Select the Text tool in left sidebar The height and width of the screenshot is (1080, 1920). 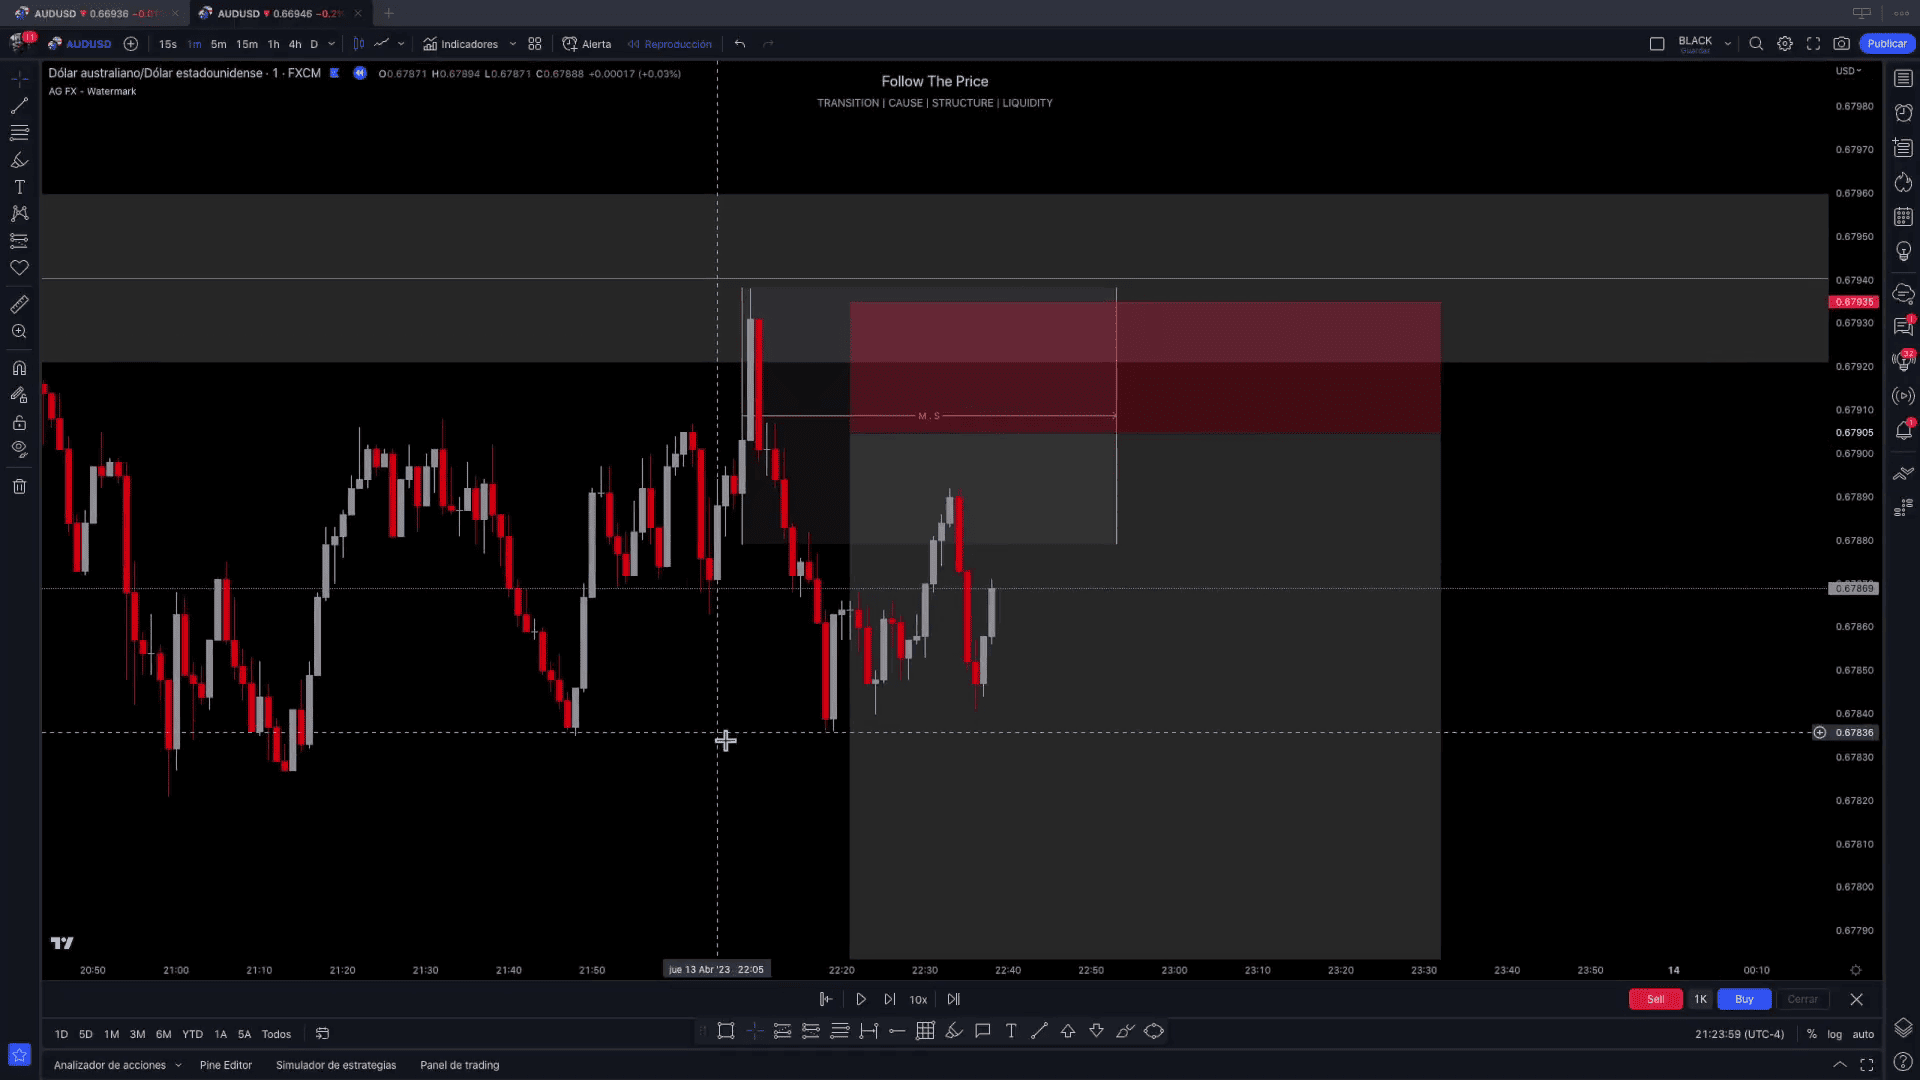pyautogui.click(x=19, y=187)
